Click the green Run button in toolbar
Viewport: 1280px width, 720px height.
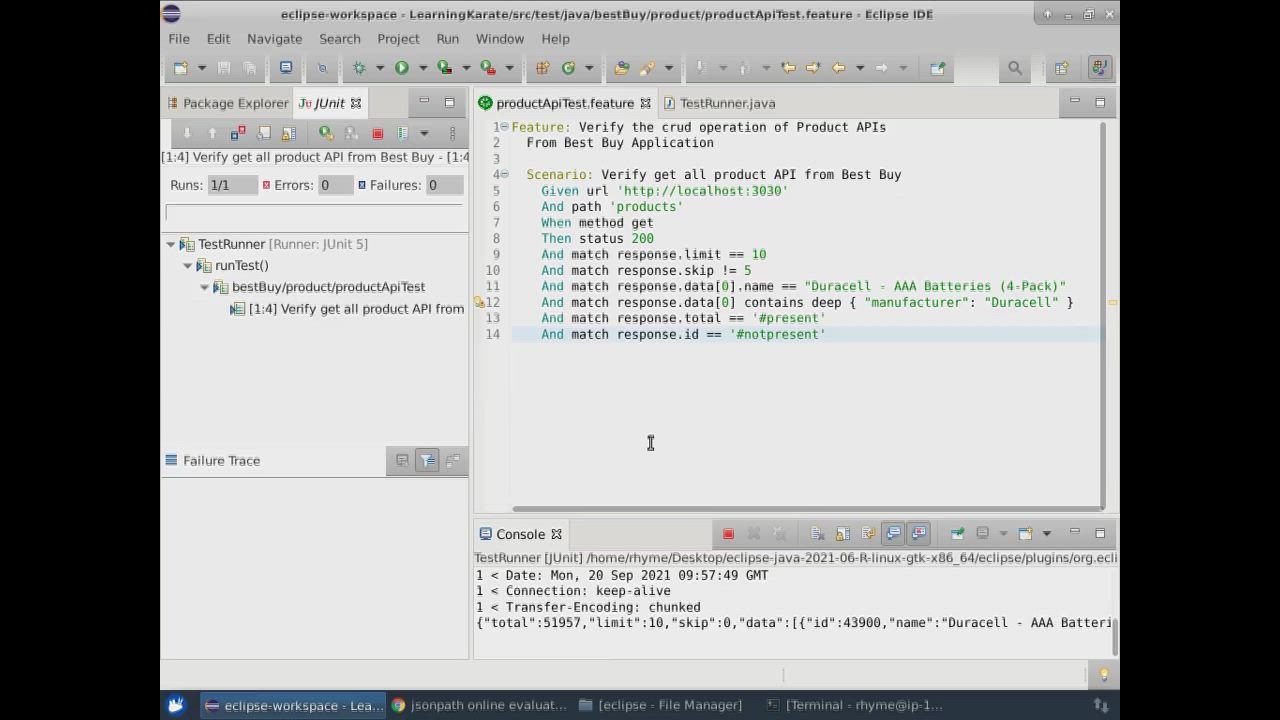tap(401, 68)
